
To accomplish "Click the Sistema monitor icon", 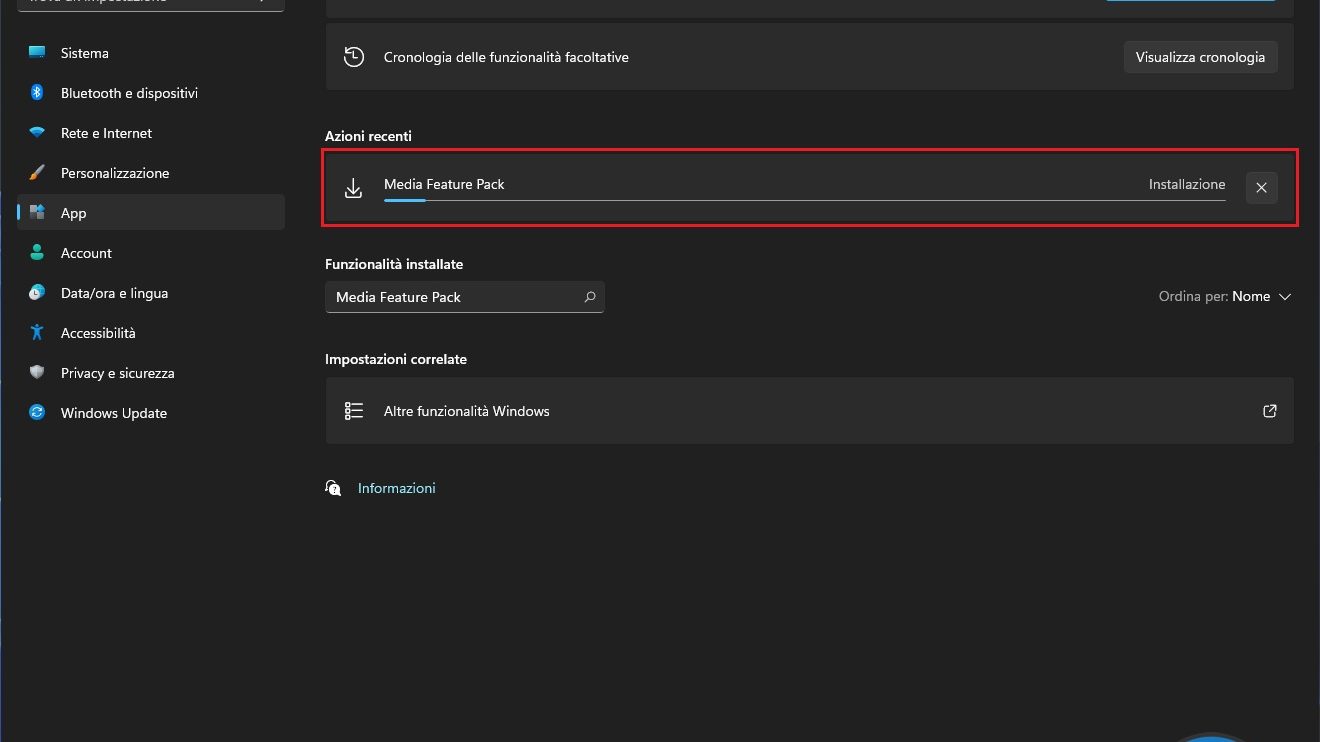I will 37,53.
